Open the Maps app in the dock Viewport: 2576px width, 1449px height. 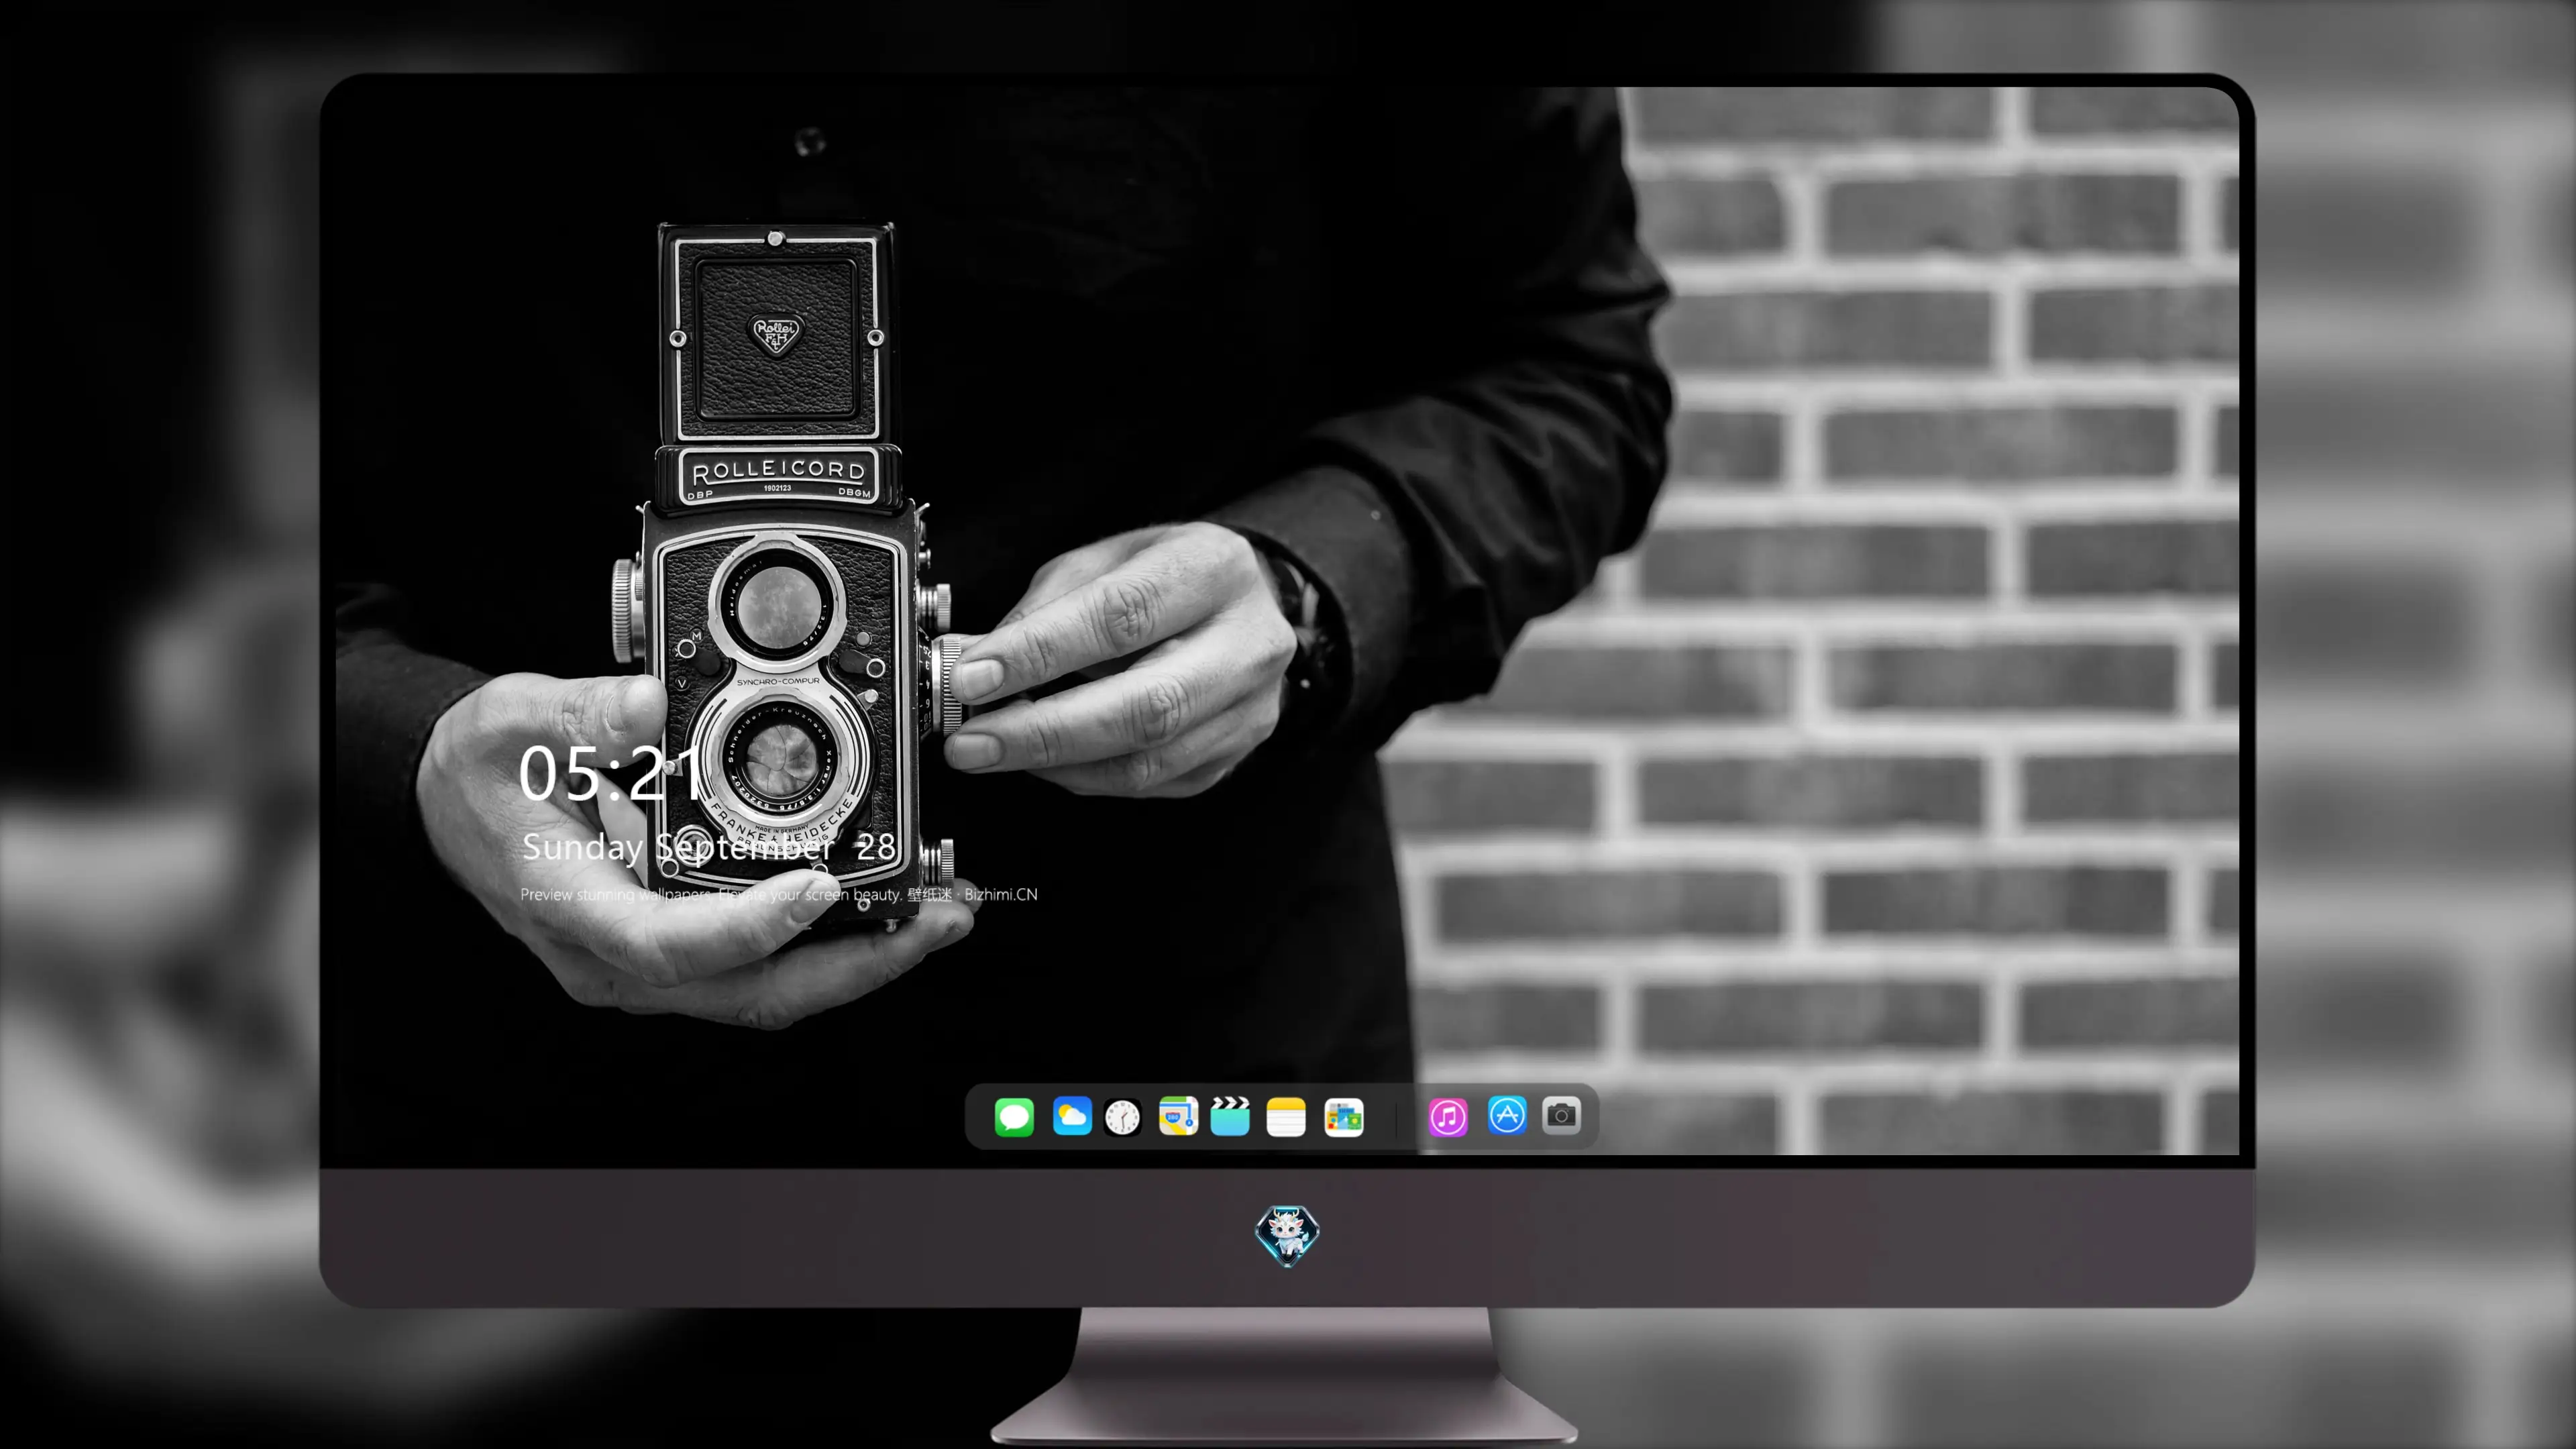point(1178,1116)
